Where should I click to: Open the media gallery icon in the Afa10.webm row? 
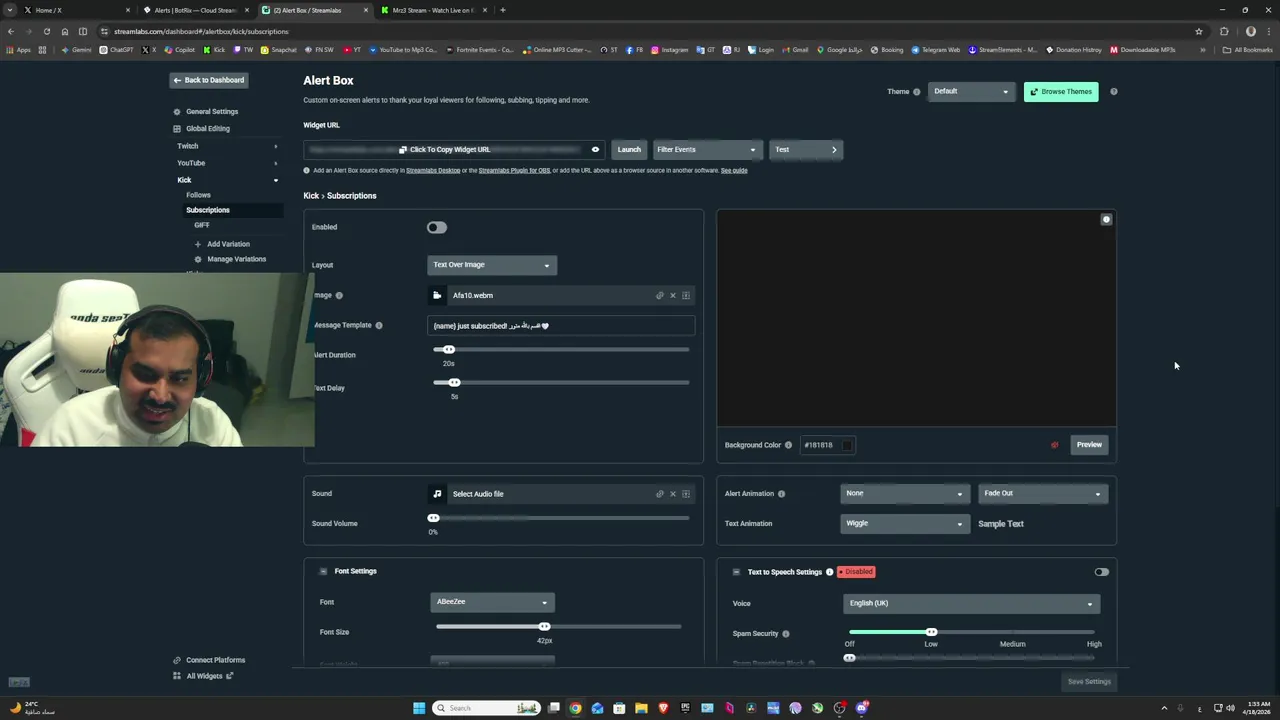pos(686,295)
